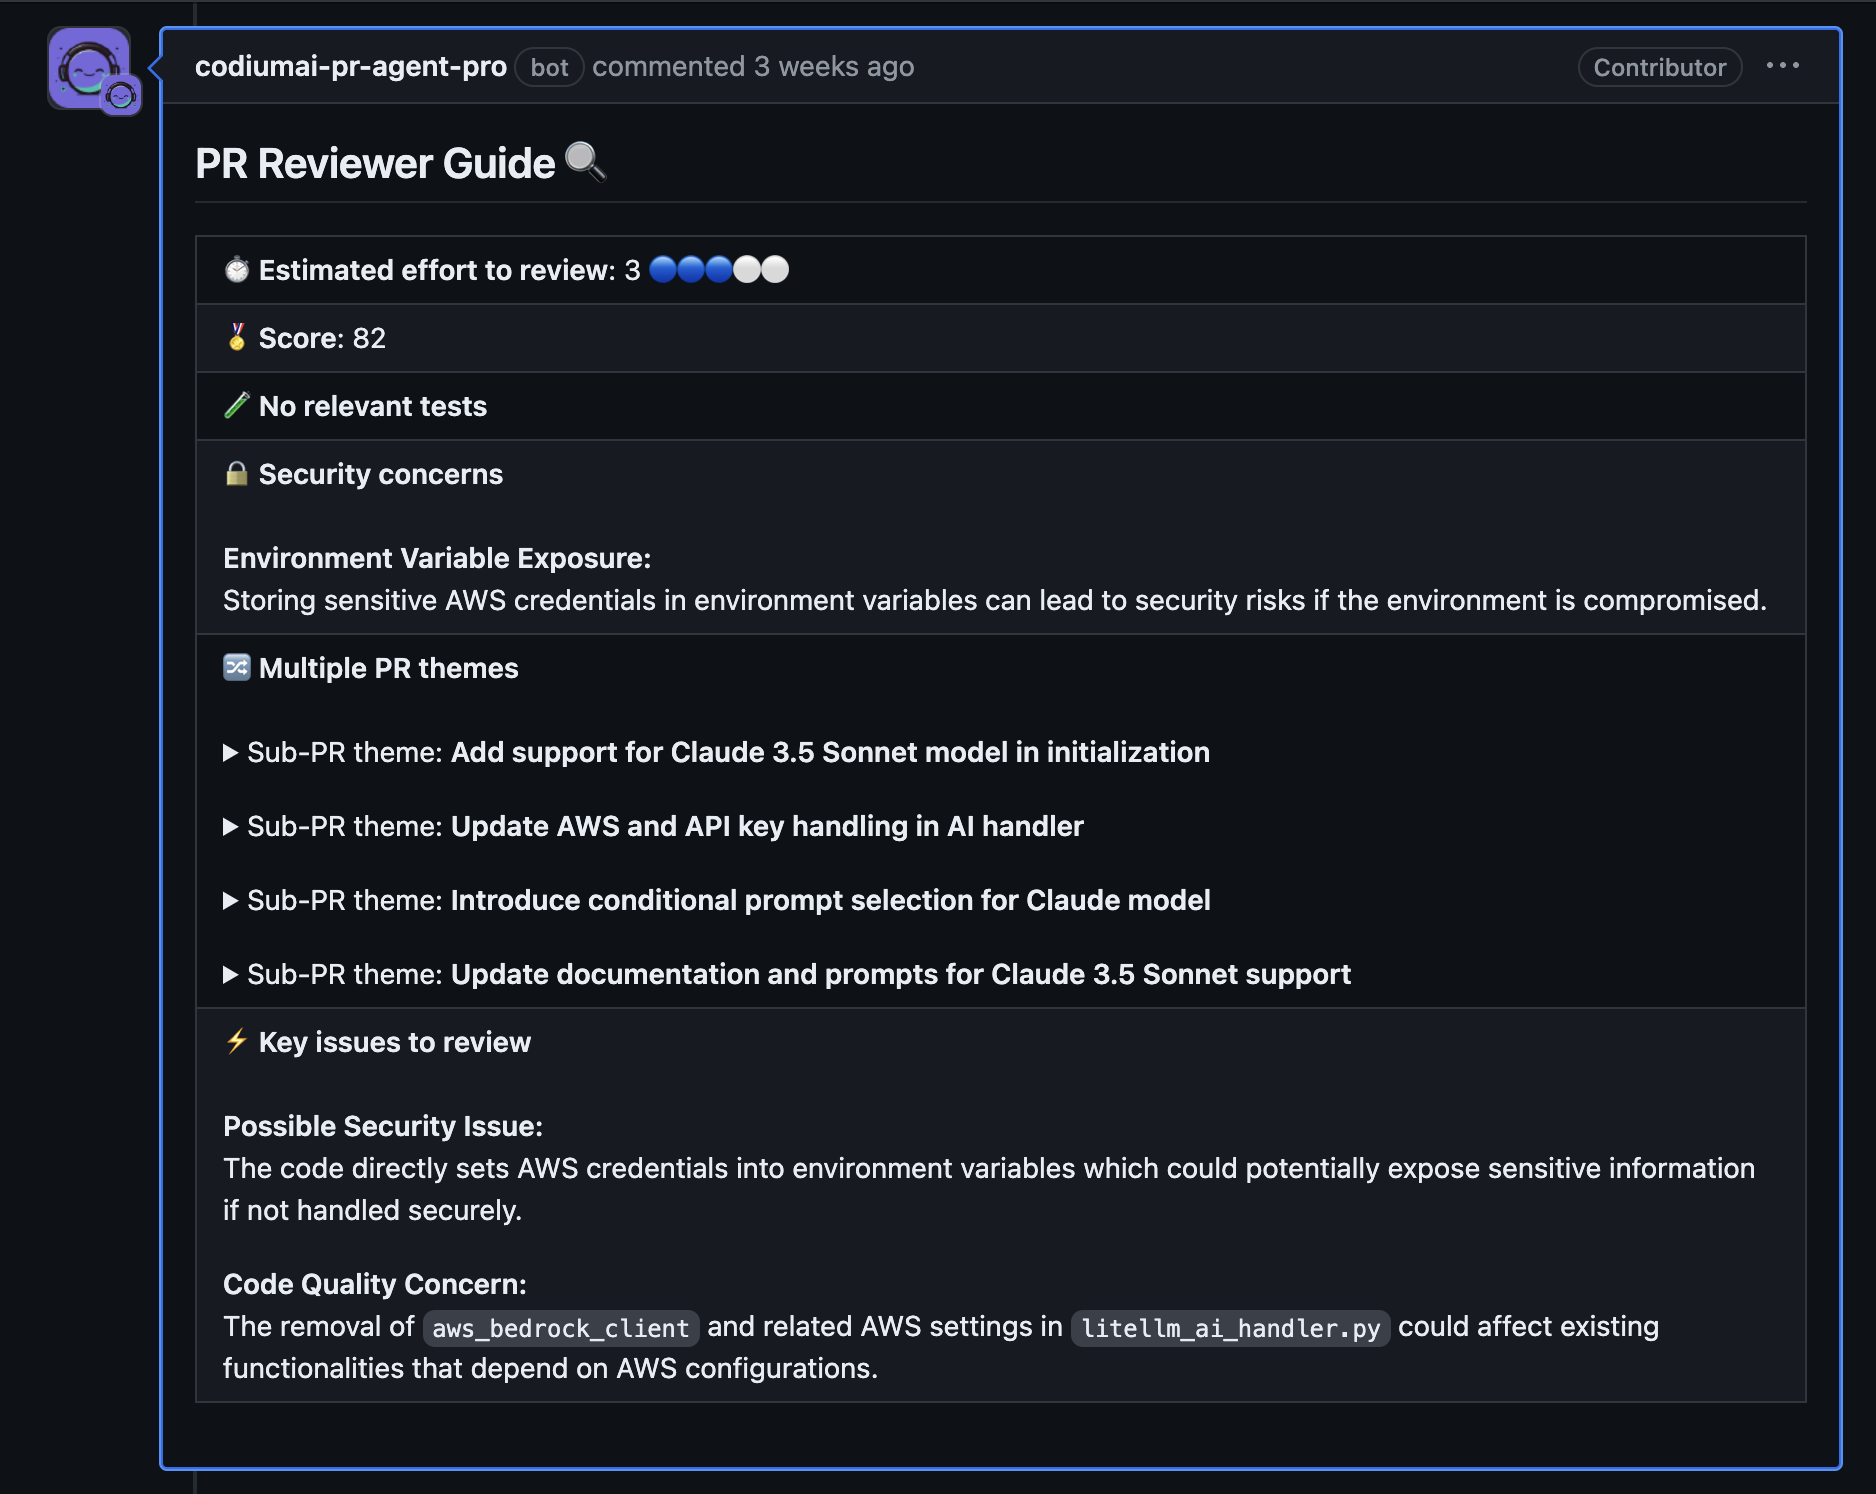
Task: Expand Sub-PR theme: Add support for Claude 3.5 Sonnet
Action: coord(716,752)
